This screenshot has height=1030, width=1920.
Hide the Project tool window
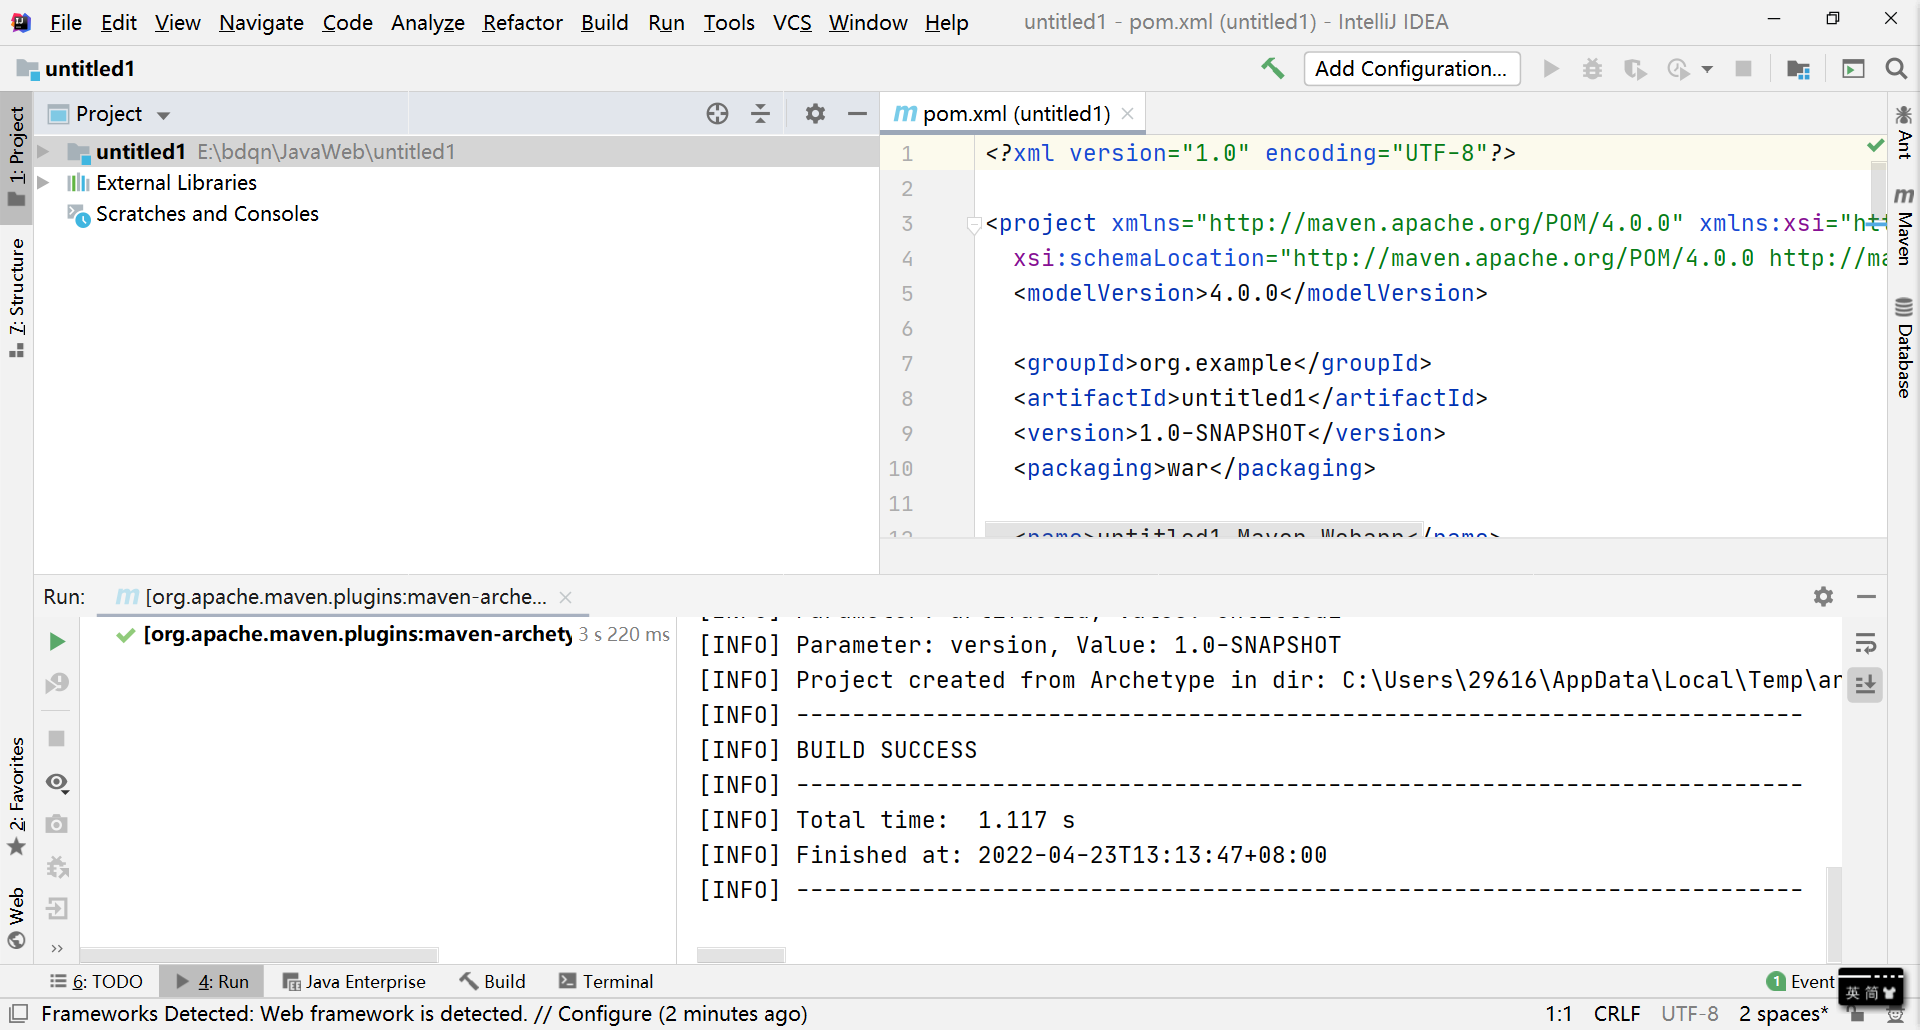click(x=857, y=114)
